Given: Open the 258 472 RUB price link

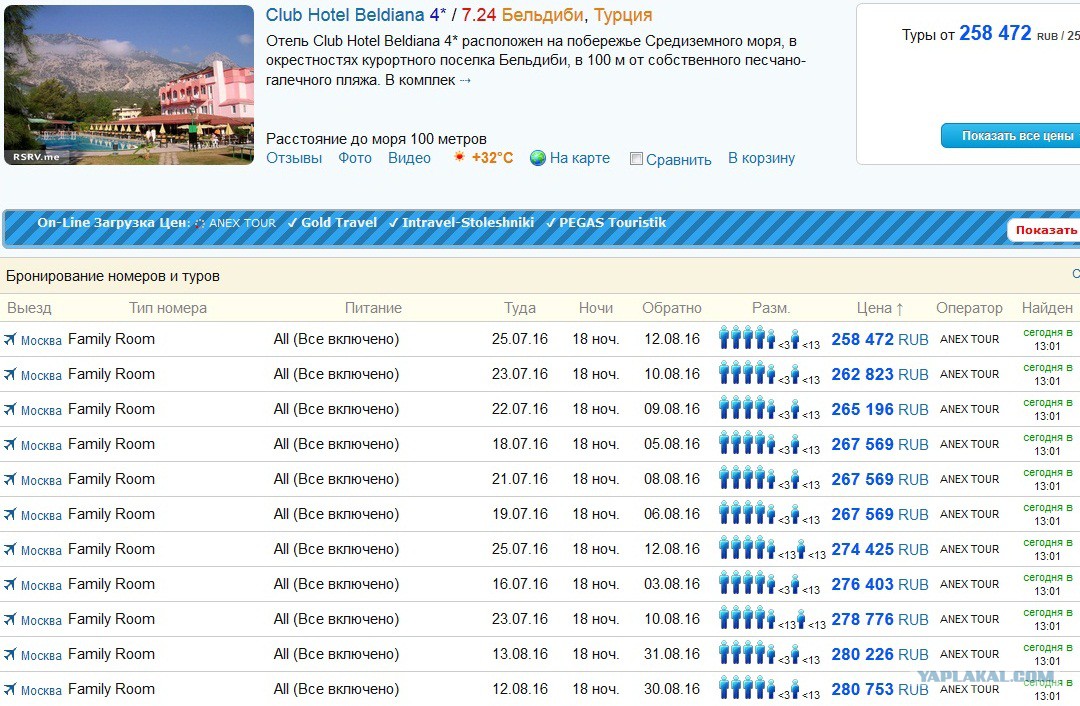Looking at the screenshot, I should click(x=880, y=340).
